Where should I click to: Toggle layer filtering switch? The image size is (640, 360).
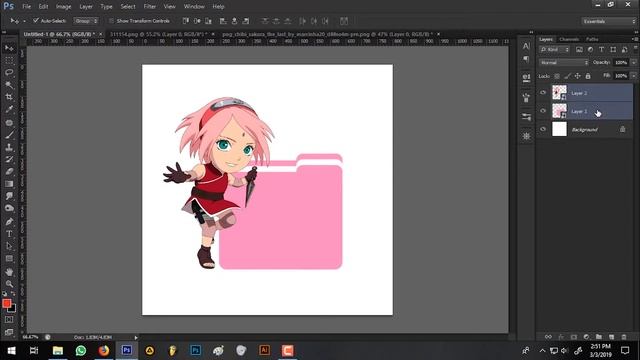pos(635,48)
